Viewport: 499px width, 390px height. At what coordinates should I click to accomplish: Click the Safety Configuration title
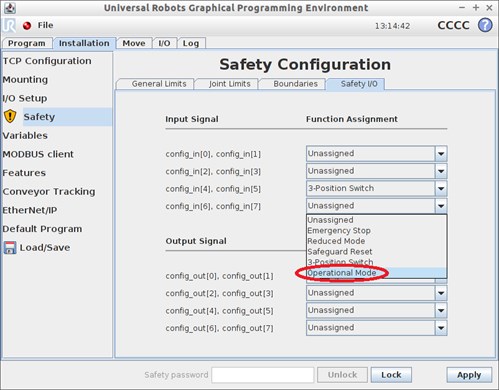305,64
